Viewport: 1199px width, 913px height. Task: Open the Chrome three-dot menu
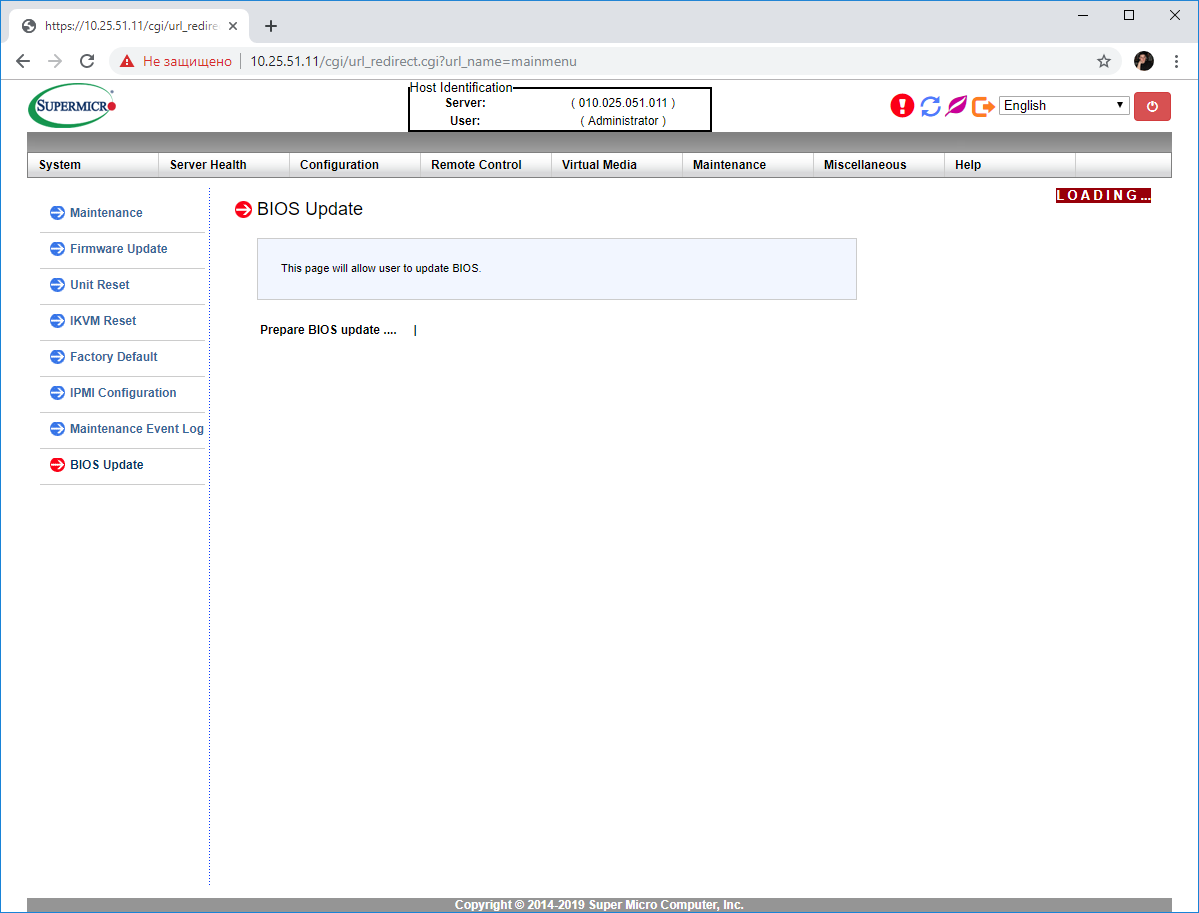[1176, 61]
